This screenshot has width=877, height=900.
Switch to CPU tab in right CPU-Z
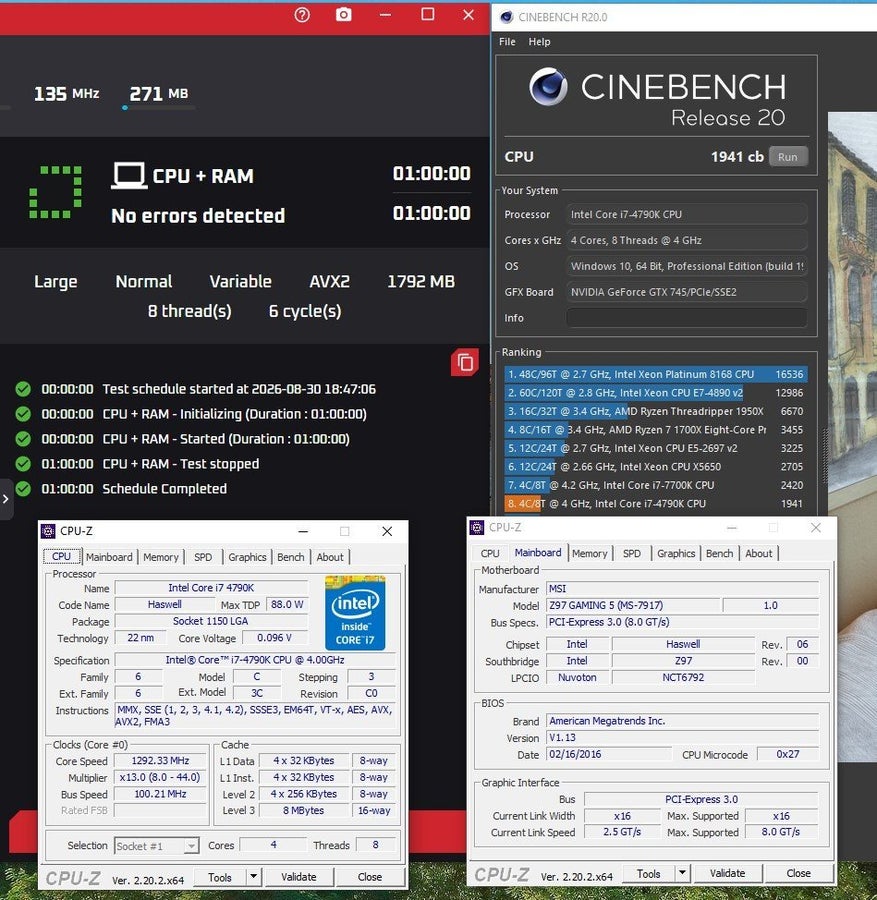[x=490, y=553]
